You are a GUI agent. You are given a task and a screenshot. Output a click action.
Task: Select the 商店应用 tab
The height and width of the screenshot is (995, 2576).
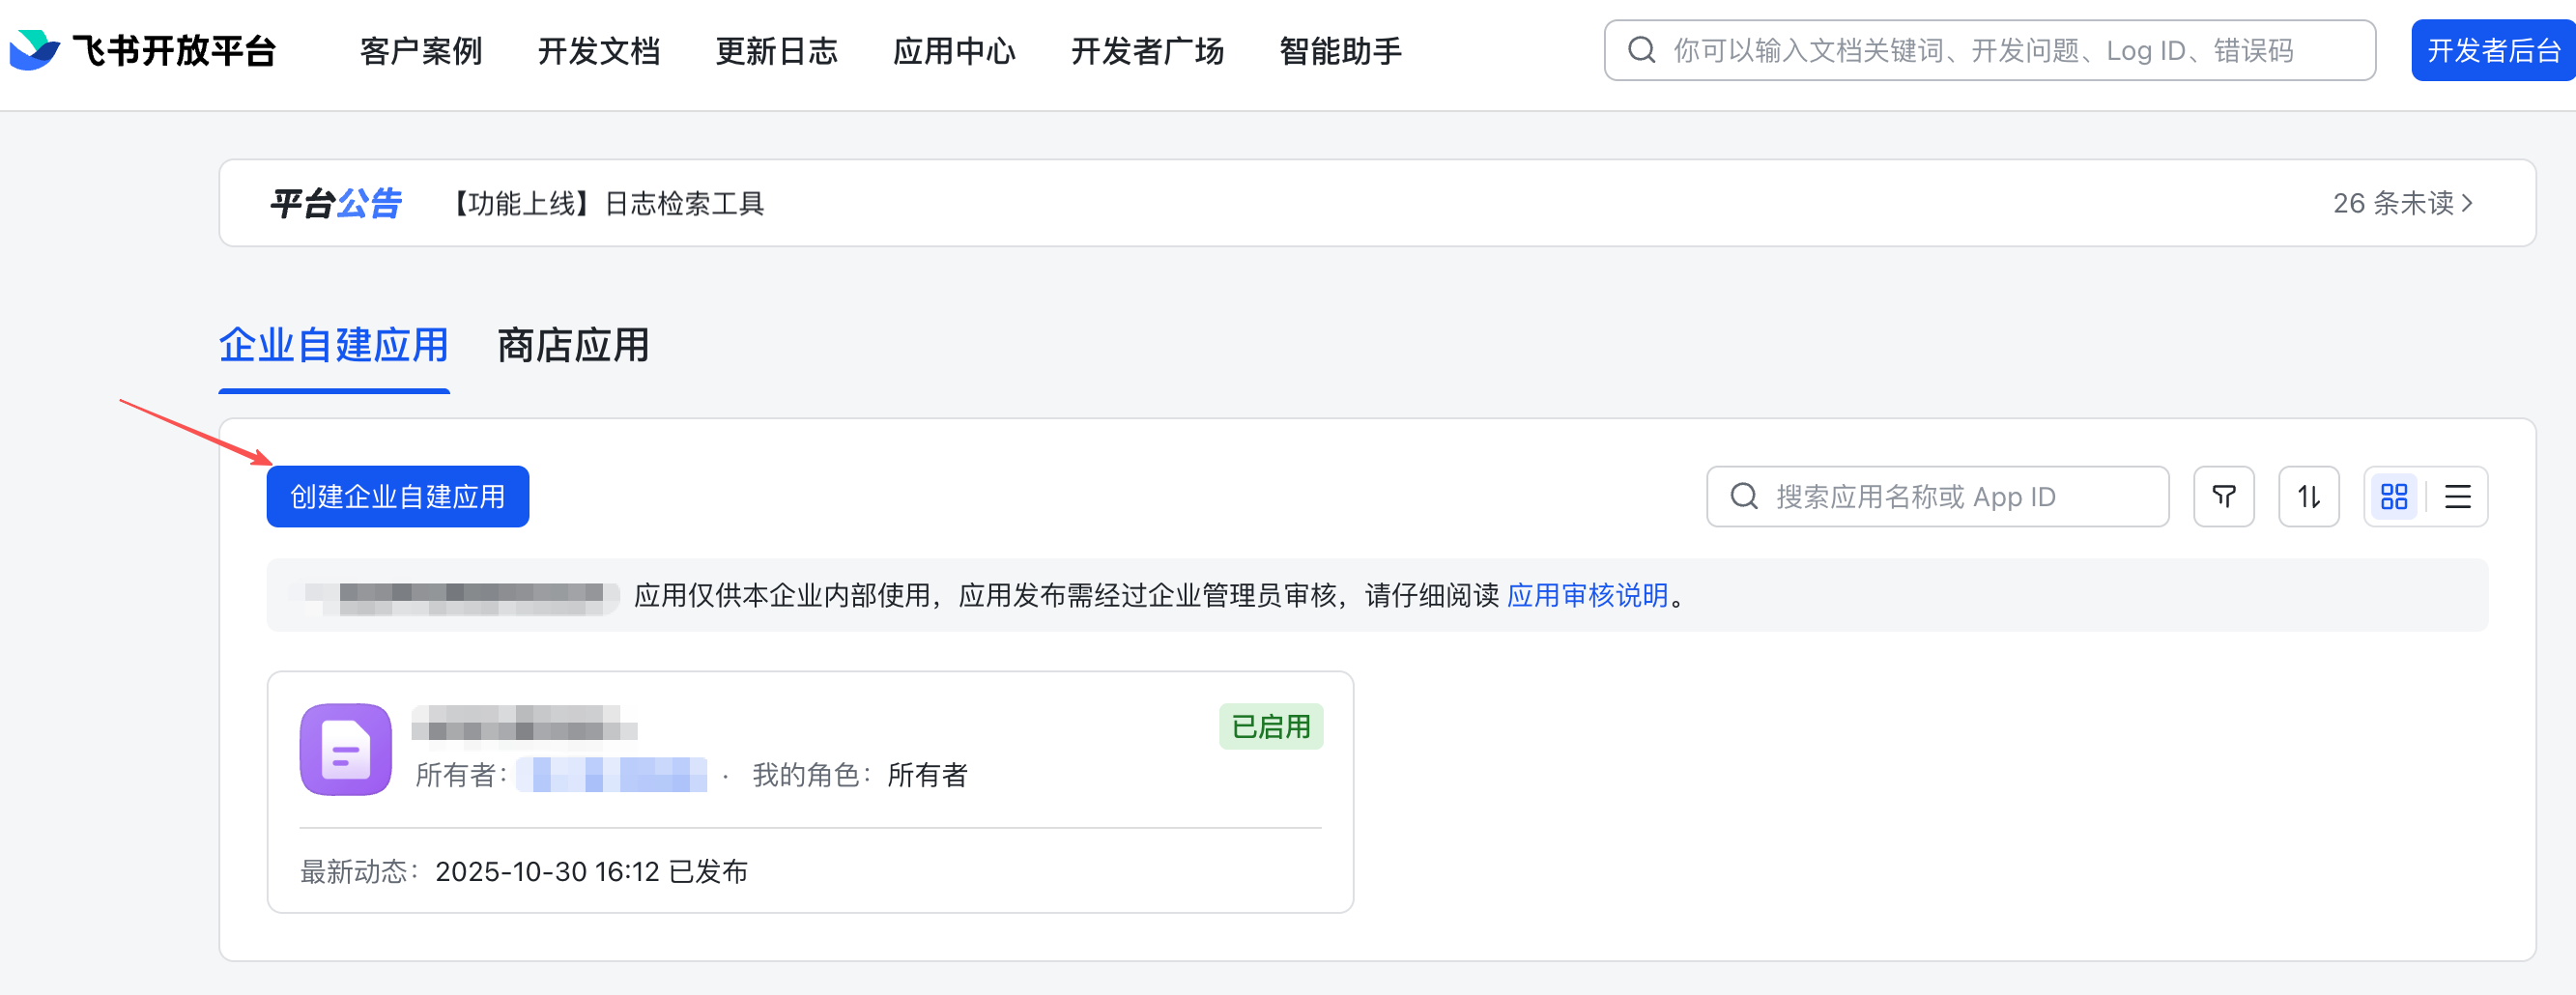coord(573,345)
